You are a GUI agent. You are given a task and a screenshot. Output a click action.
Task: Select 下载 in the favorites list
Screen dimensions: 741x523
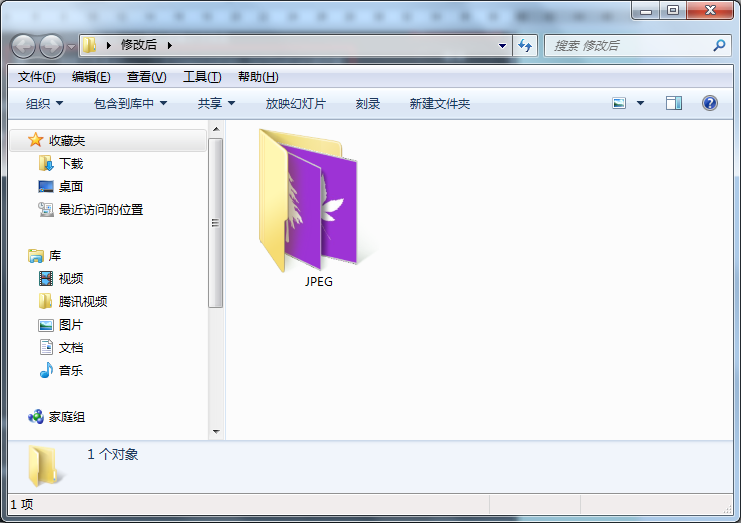coord(70,163)
